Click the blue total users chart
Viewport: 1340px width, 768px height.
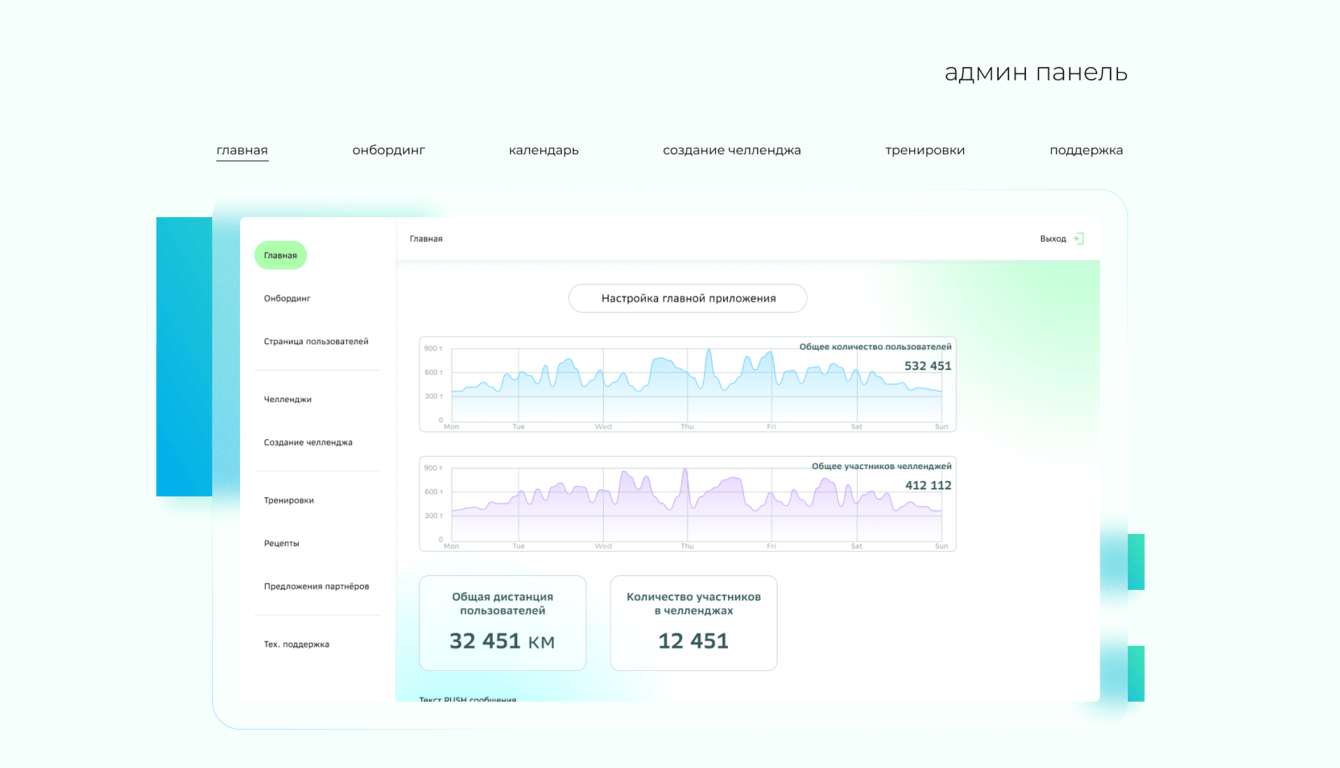[x=687, y=384]
